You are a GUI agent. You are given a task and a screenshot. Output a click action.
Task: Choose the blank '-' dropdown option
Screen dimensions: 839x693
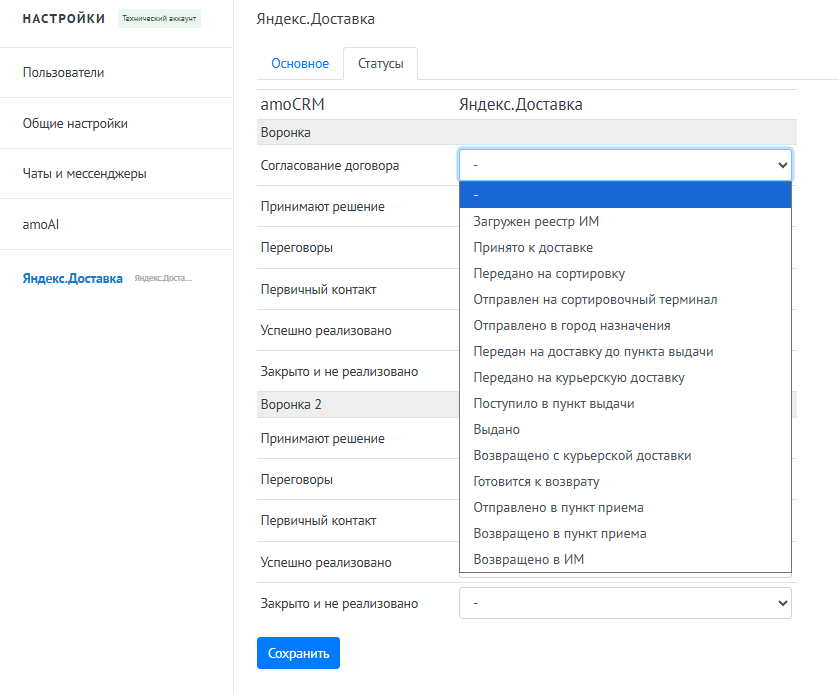[625, 195]
